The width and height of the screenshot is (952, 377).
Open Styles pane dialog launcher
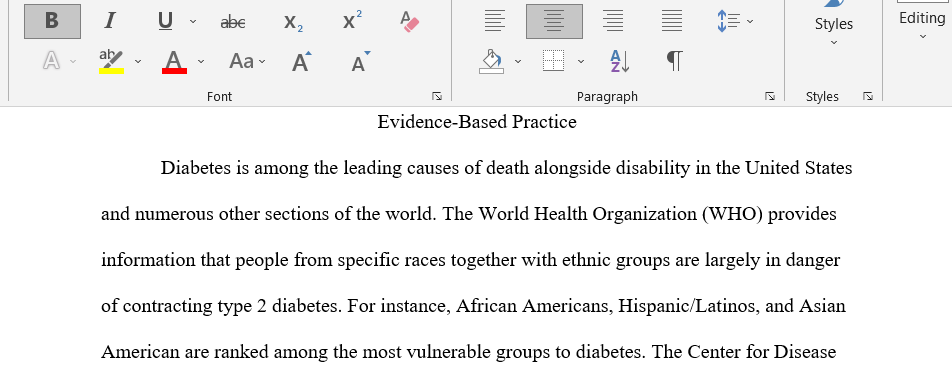pyautogui.click(x=868, y=96)
